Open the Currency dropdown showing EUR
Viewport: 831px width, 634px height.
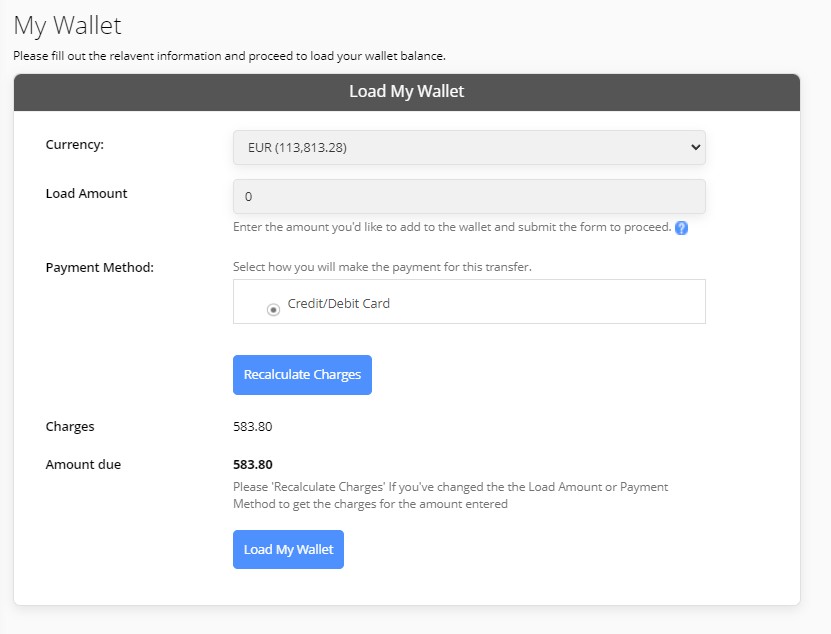pyautogui.click(x=469, y=147)
